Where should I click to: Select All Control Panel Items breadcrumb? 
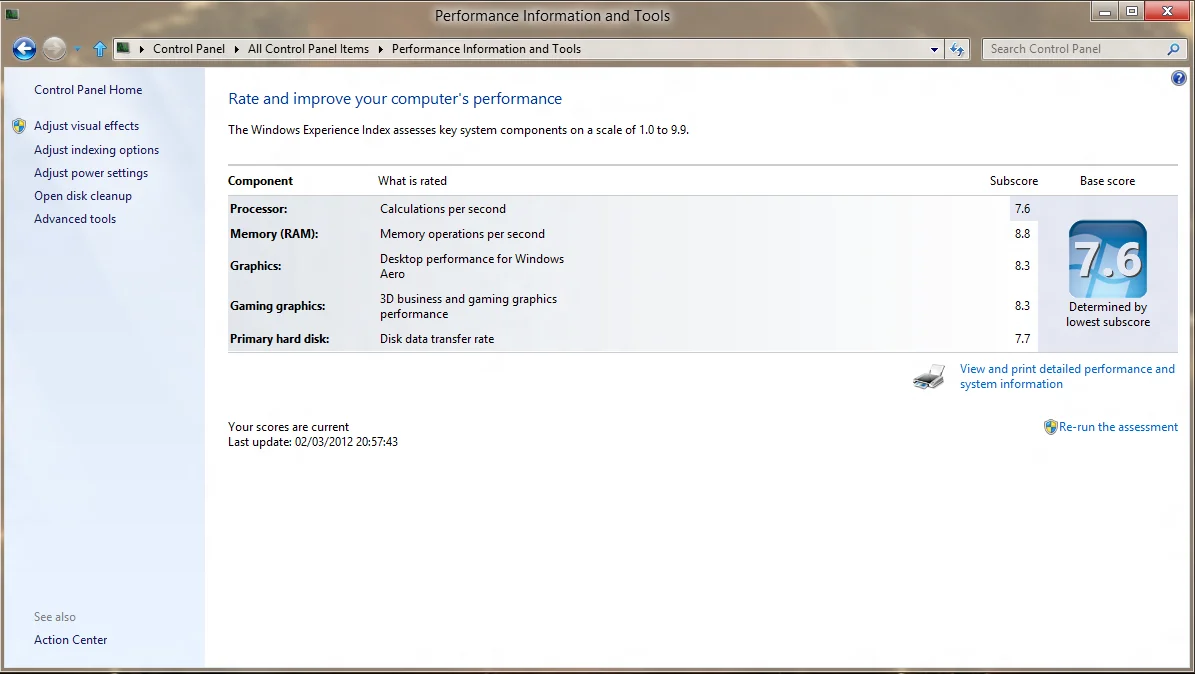pyautogui.click(x=308, y=49)
